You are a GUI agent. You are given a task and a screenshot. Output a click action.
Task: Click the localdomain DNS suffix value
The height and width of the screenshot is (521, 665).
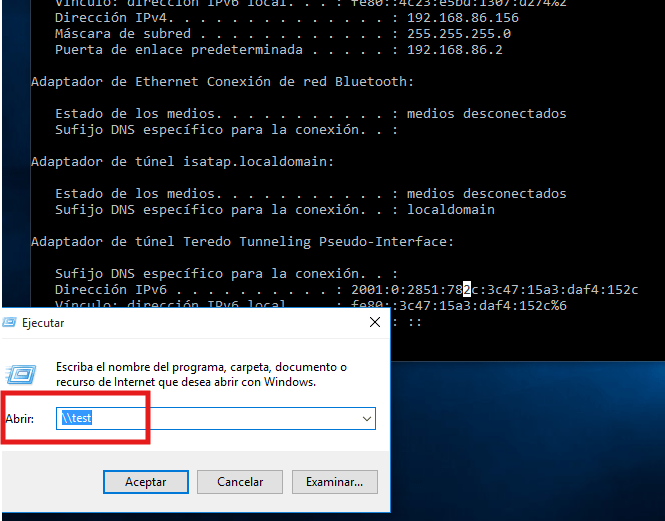[450, 209]
